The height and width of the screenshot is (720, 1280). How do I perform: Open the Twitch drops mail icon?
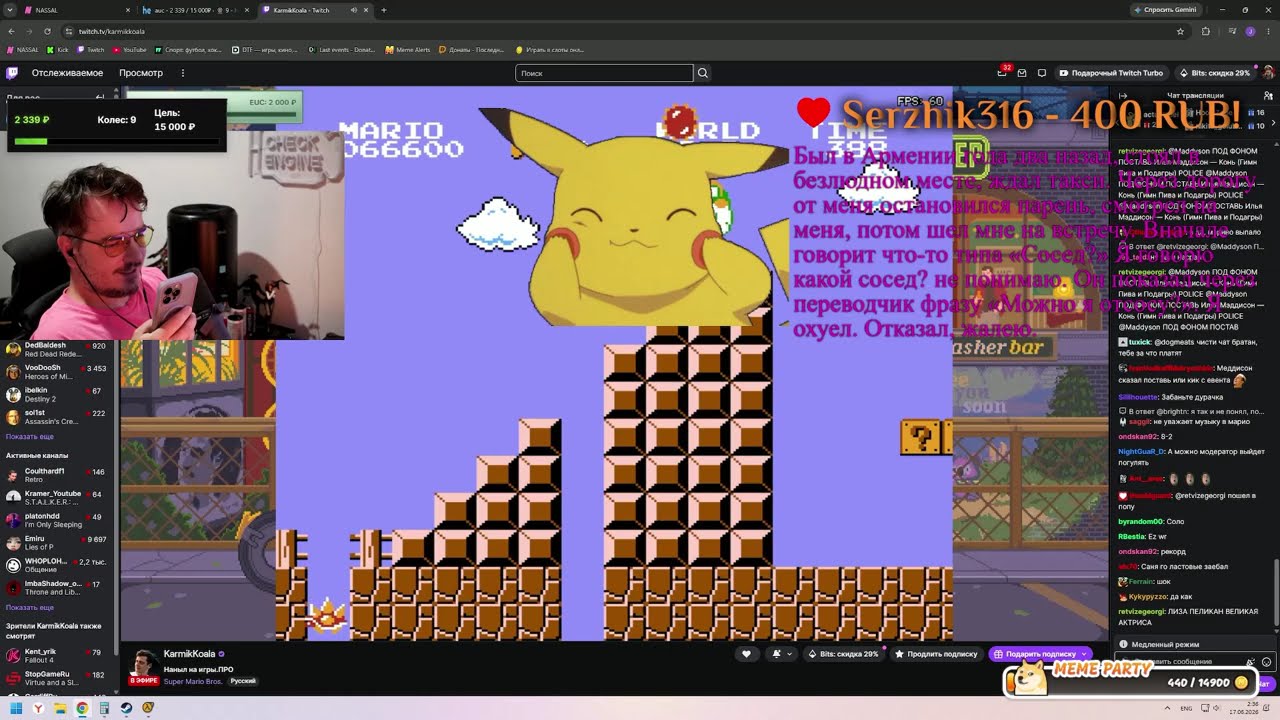pyautogui.click(x=1022, y=73)
